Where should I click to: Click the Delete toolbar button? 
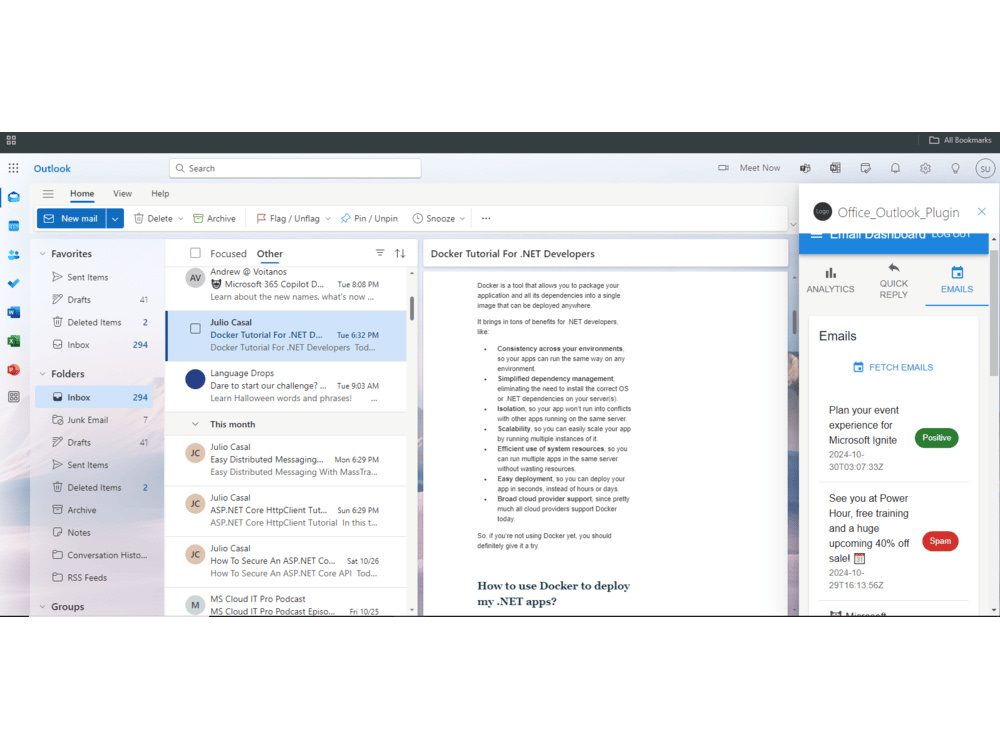tap(154, 218)
